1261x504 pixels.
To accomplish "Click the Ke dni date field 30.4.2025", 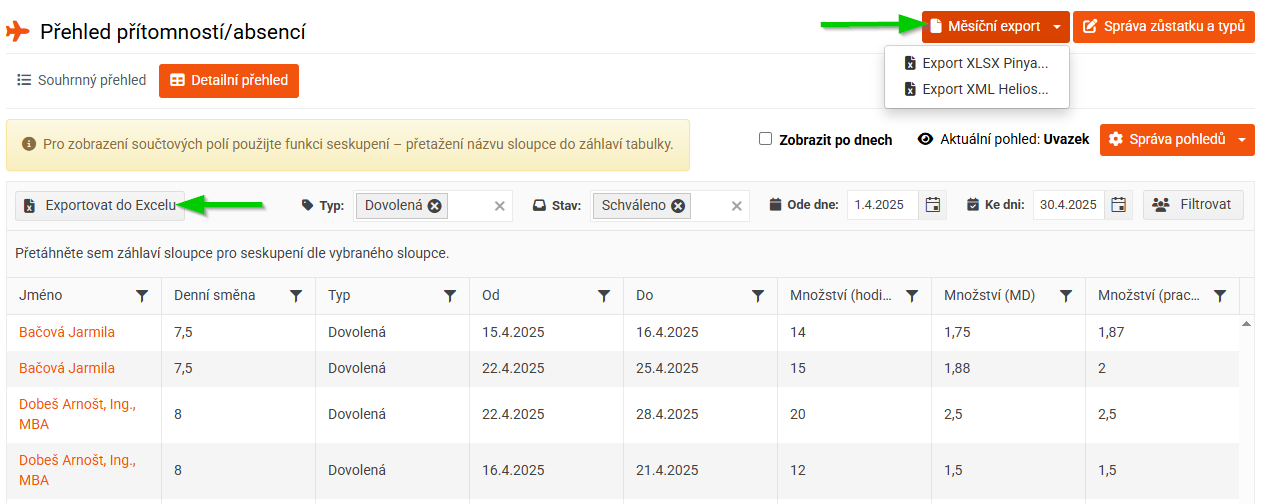I will 1070,205.
